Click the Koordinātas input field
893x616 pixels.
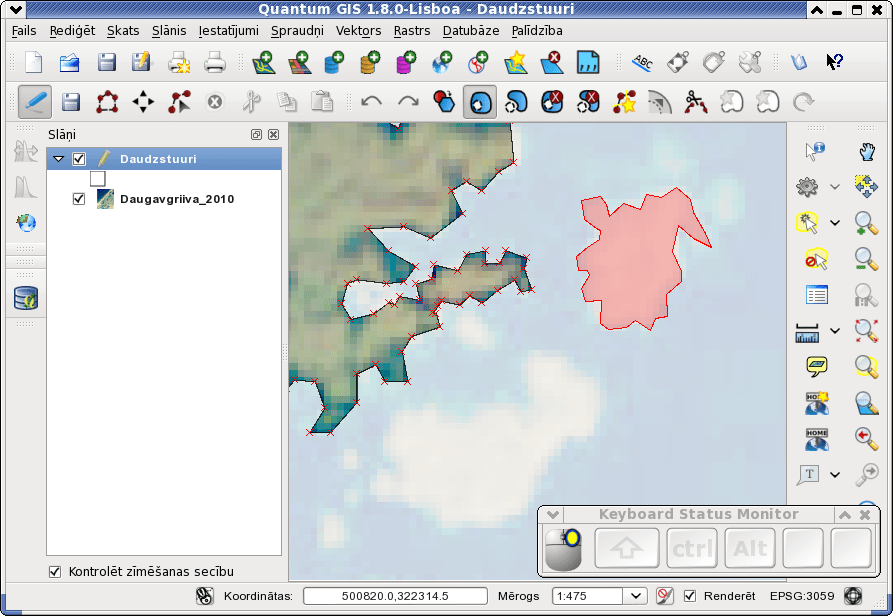395,596
